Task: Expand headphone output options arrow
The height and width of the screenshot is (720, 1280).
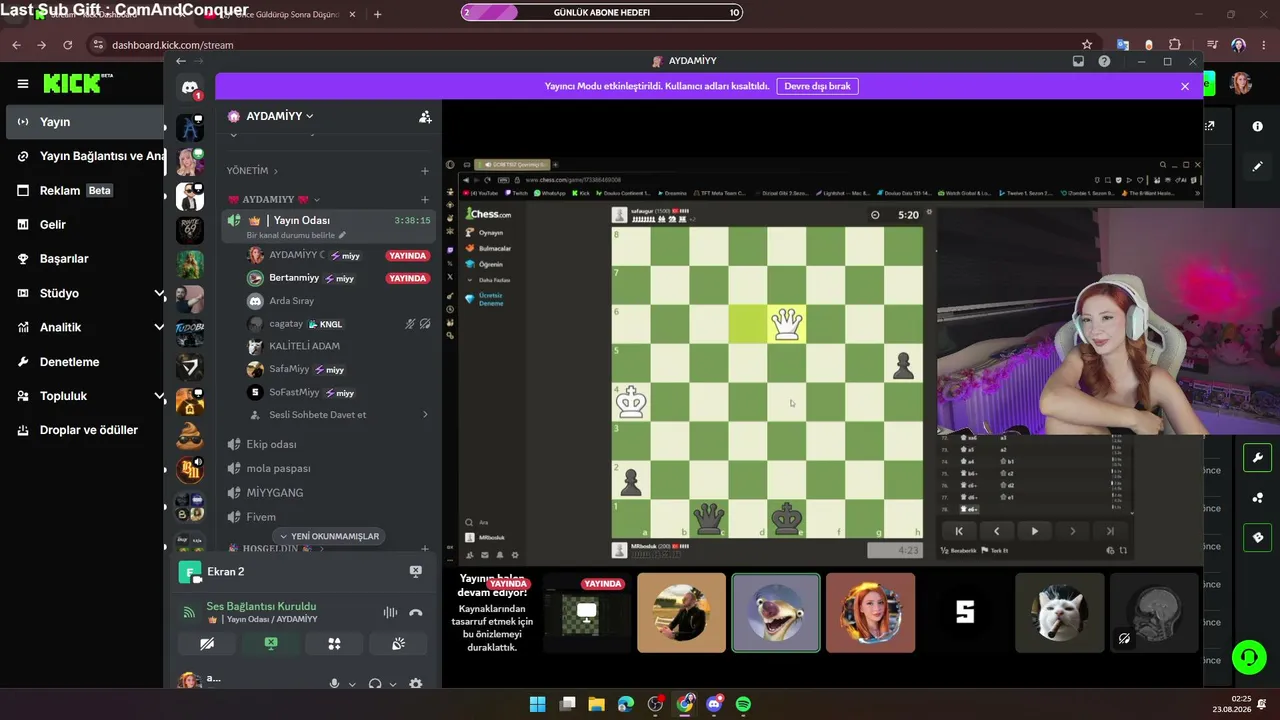Action: pos(392,684)
